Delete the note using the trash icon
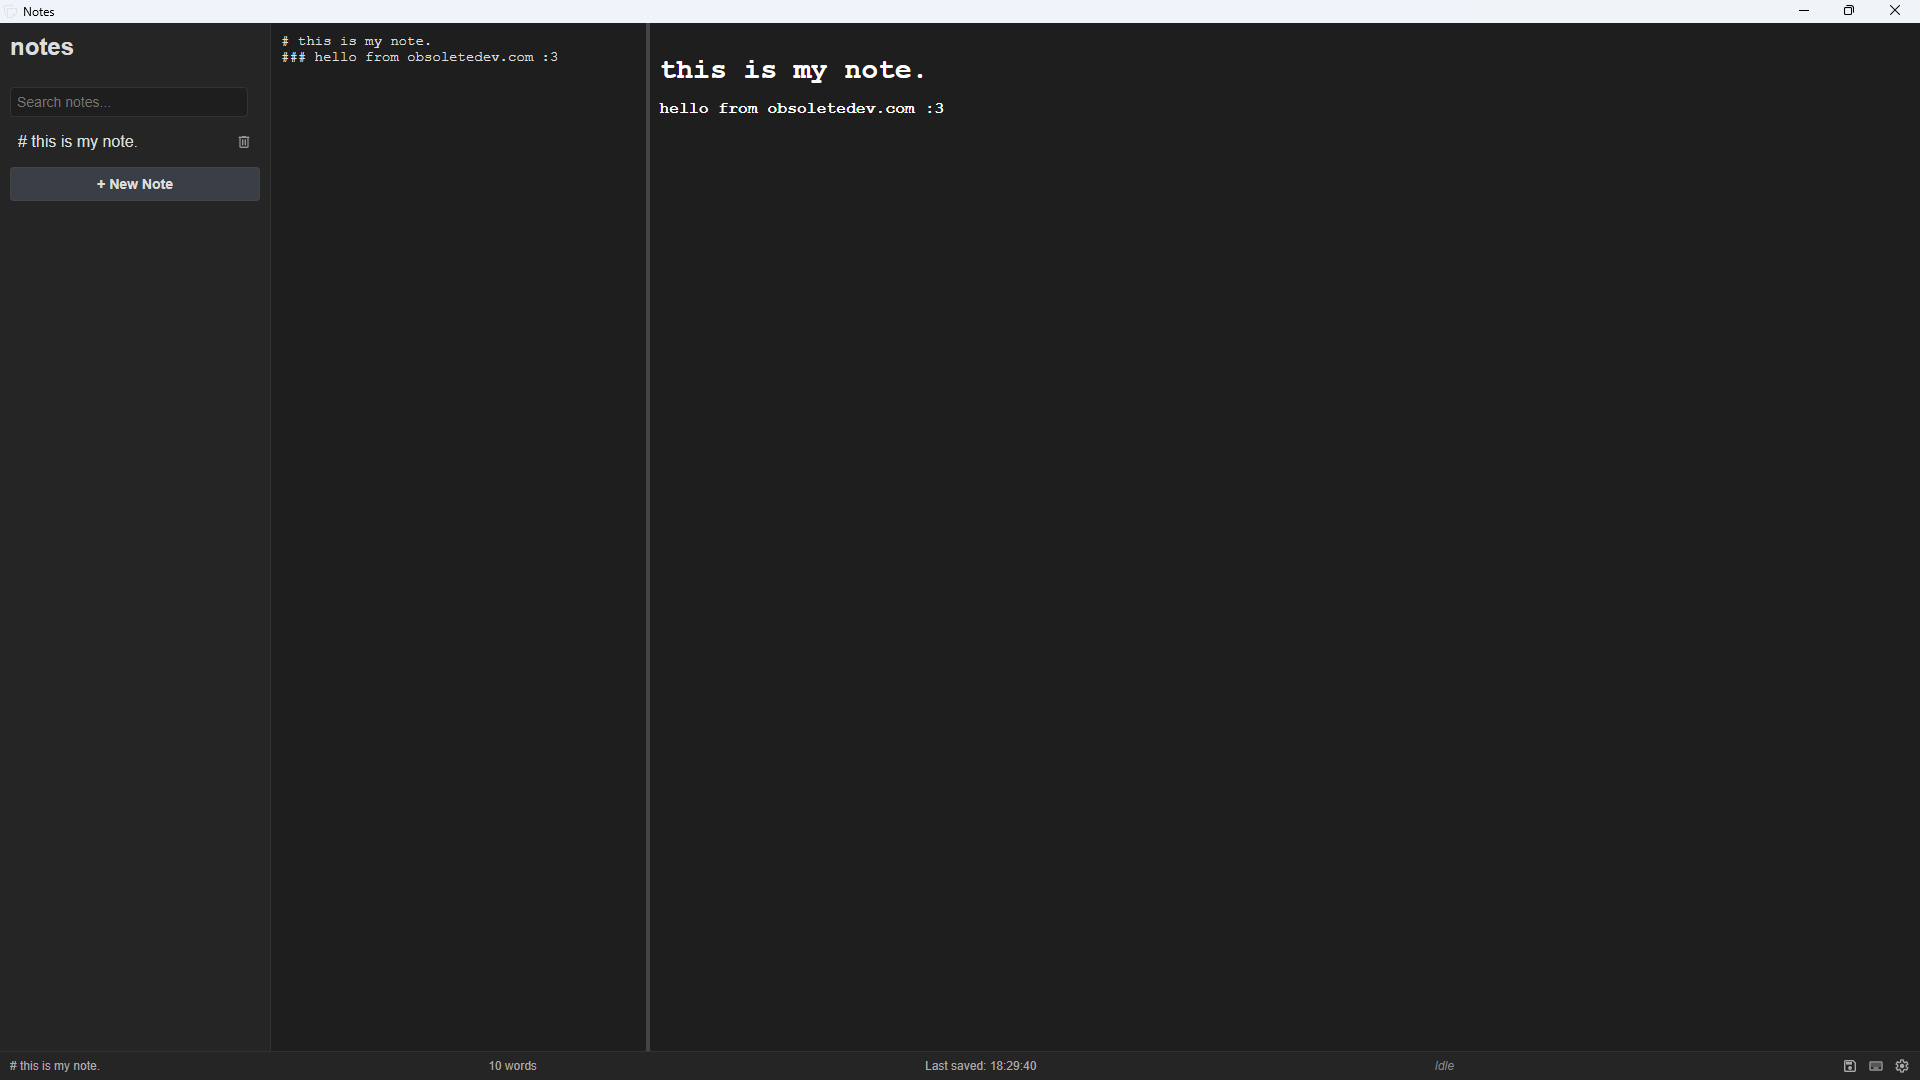1920x1080 pixels. 243,141
